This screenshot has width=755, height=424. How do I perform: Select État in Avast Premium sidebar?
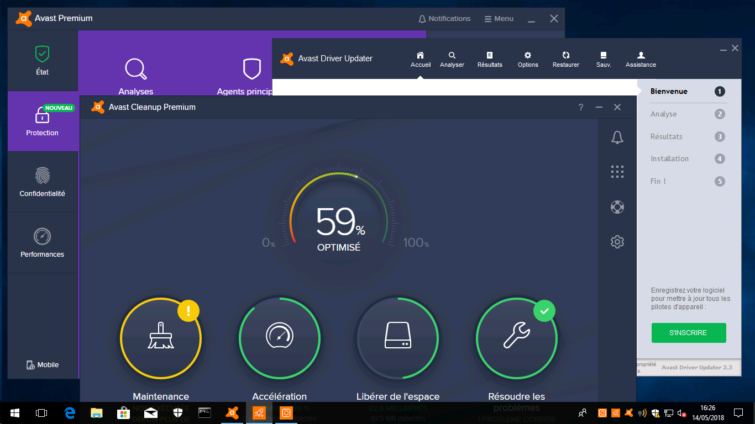[42, 61]
